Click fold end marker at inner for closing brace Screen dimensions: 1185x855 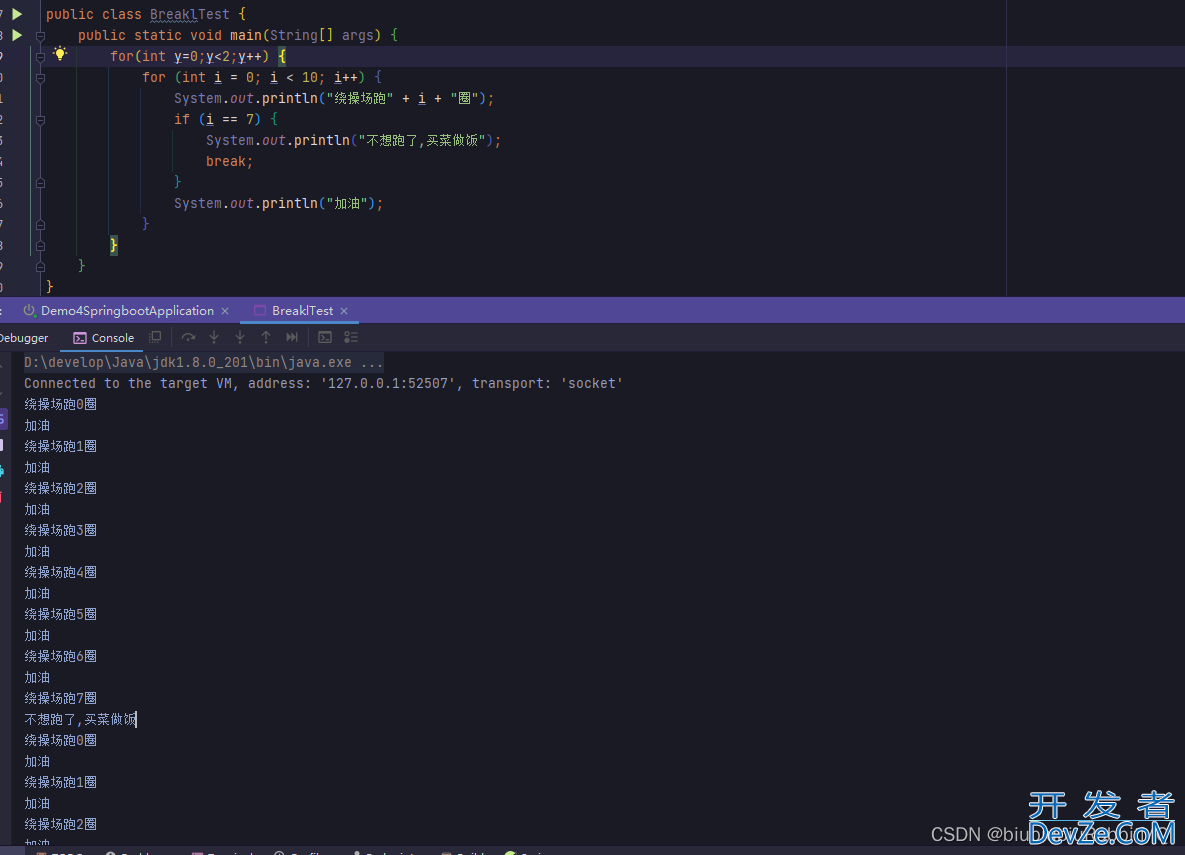point(41,225)
